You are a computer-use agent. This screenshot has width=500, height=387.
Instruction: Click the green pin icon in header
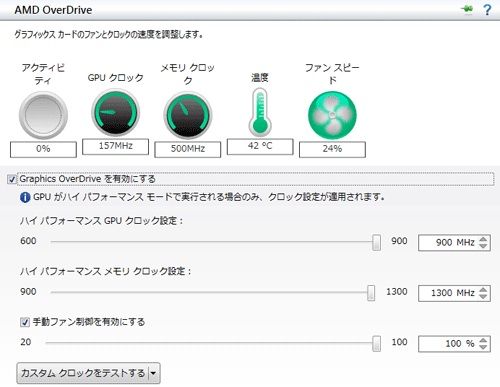tap(468, 9)
